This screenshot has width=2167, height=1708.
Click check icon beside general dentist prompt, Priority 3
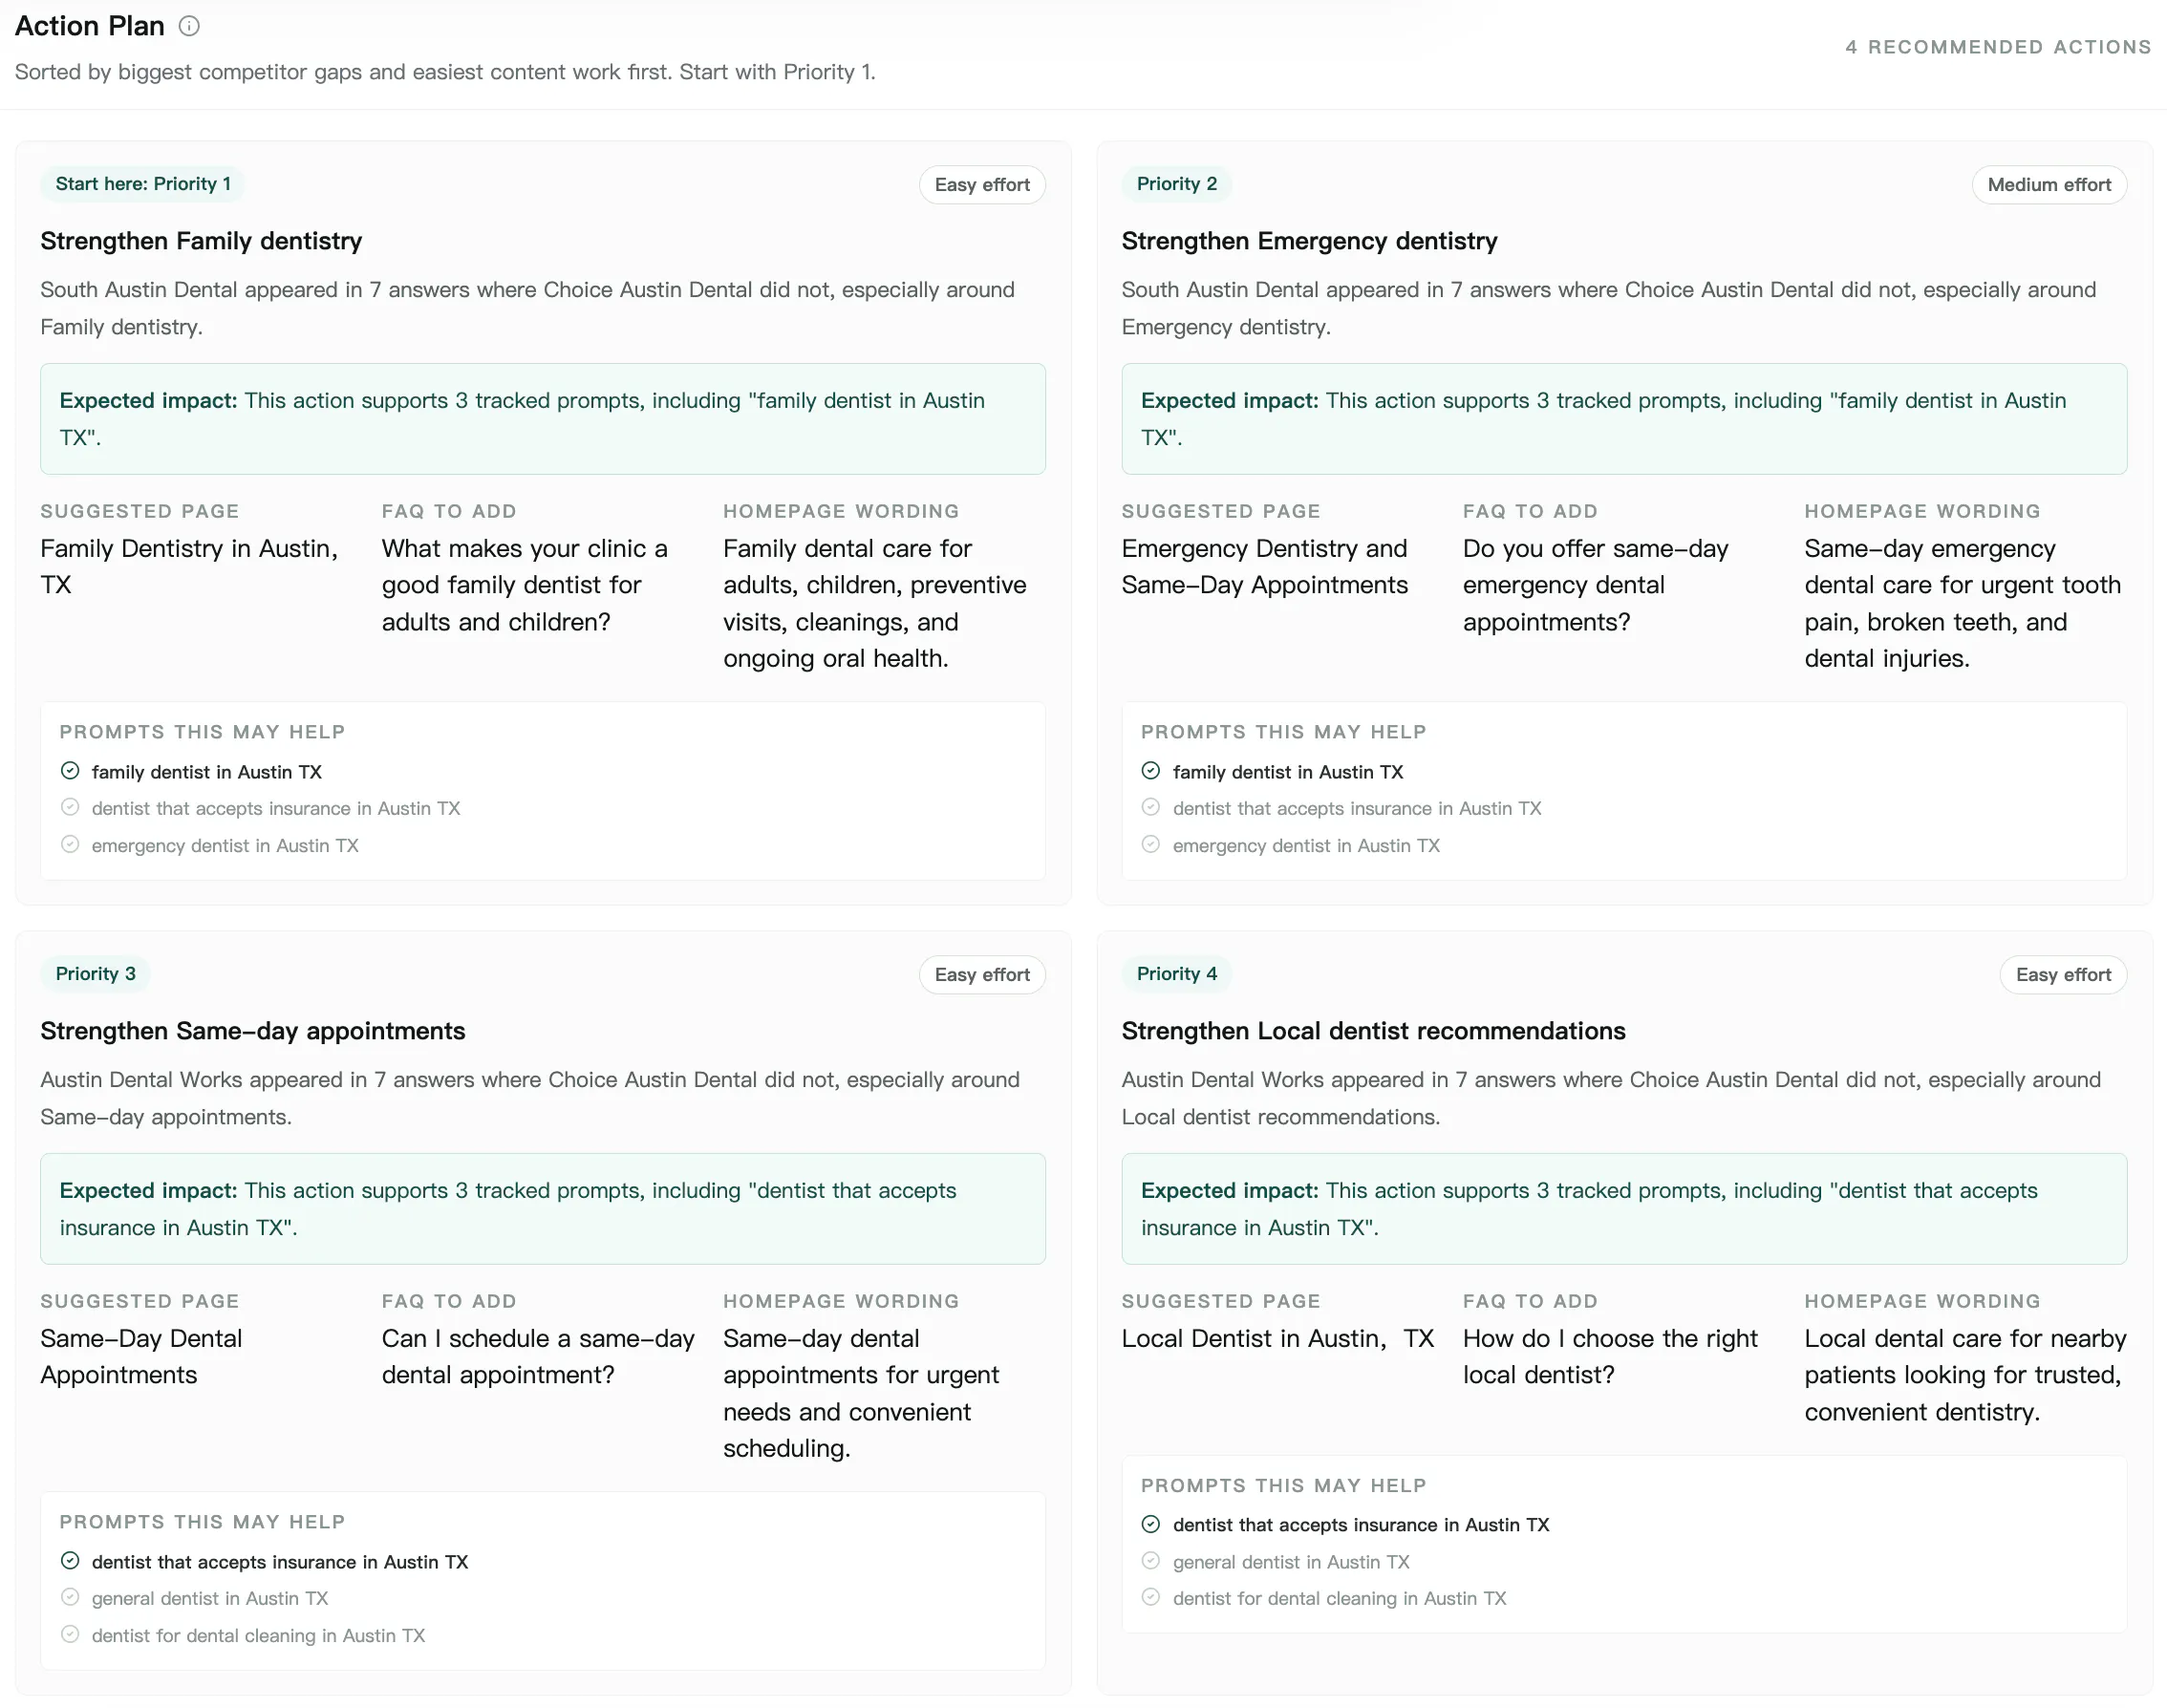coord(70,1597)
